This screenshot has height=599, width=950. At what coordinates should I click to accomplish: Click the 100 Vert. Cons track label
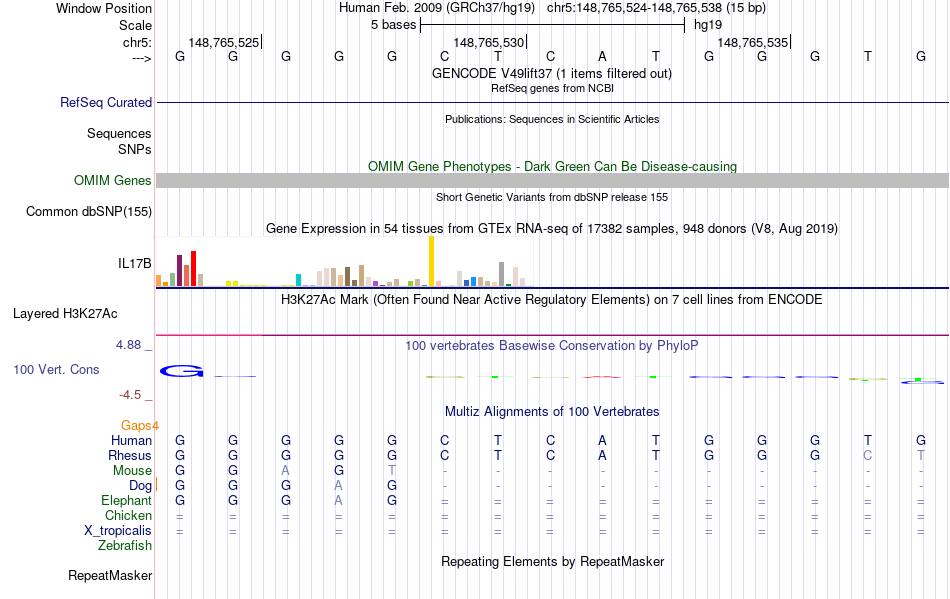[56, 369]
